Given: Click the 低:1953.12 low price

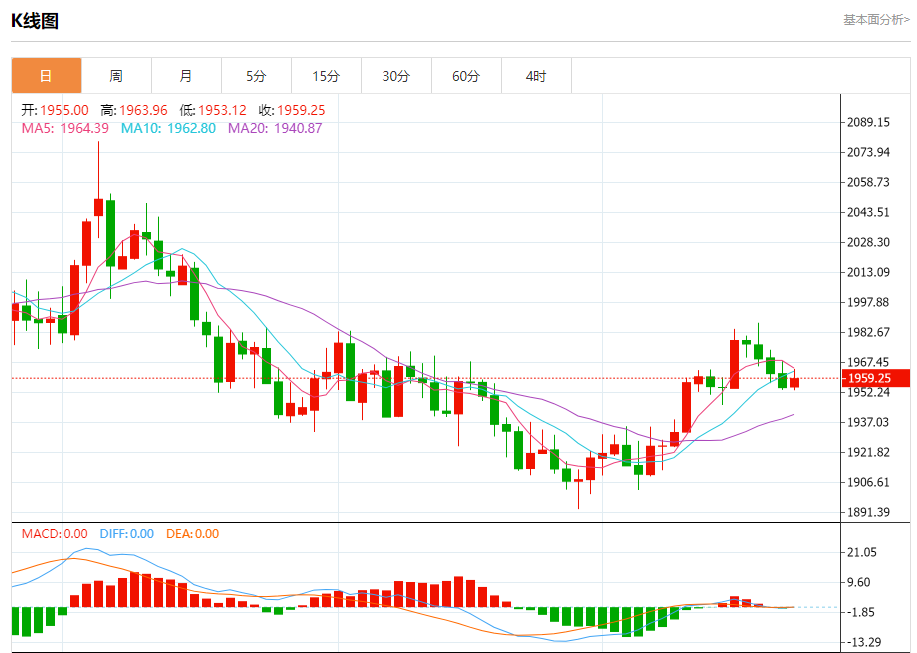Looking at the screenshot, I should (213, 110).
